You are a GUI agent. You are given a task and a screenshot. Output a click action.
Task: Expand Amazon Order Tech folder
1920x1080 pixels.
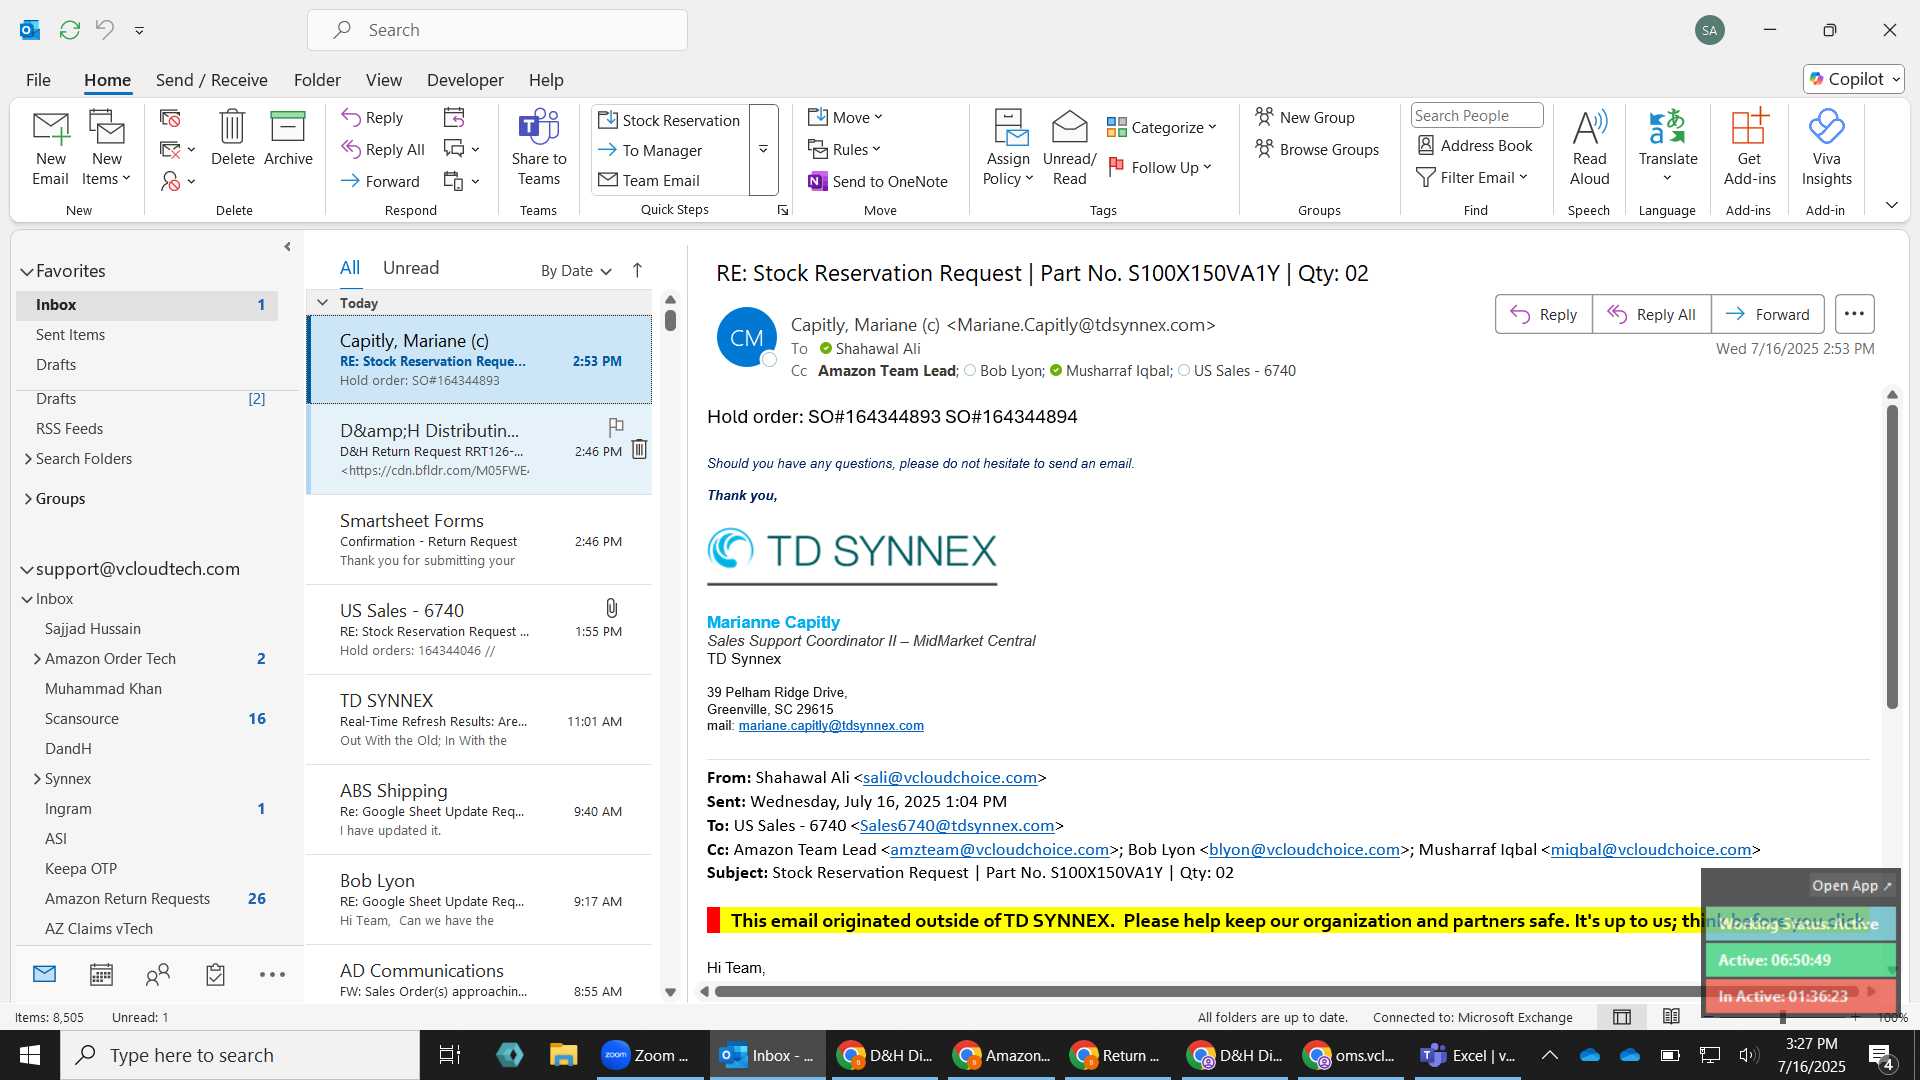point(37,659)
